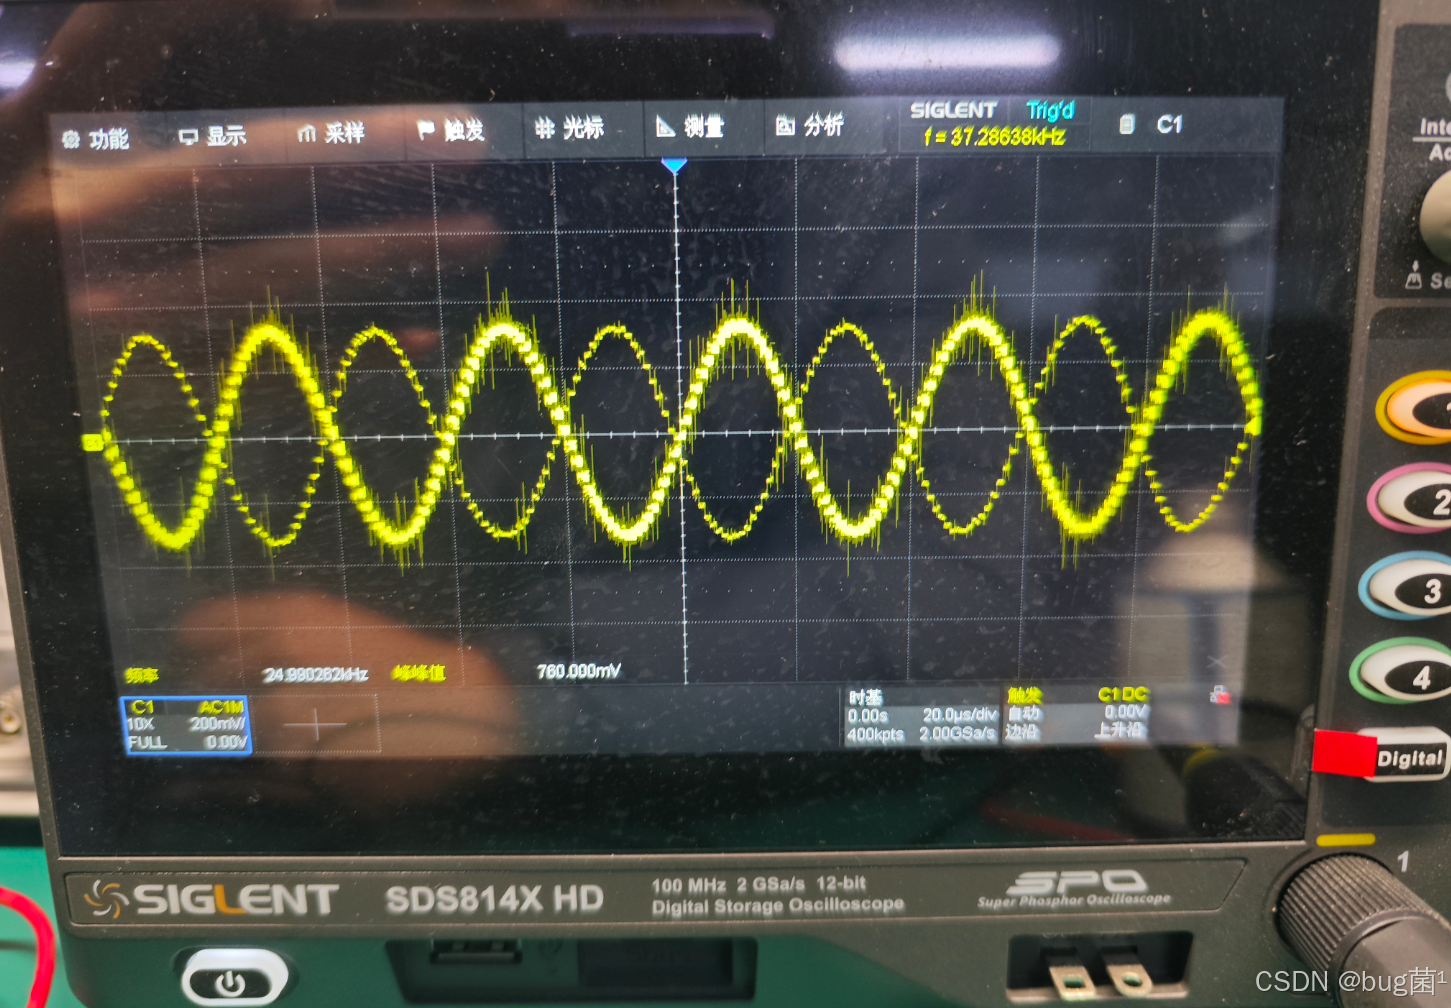The image size is (1451, 1008).
Task: Open the 分析 (Analysis) menu
Action: (810, 125)
